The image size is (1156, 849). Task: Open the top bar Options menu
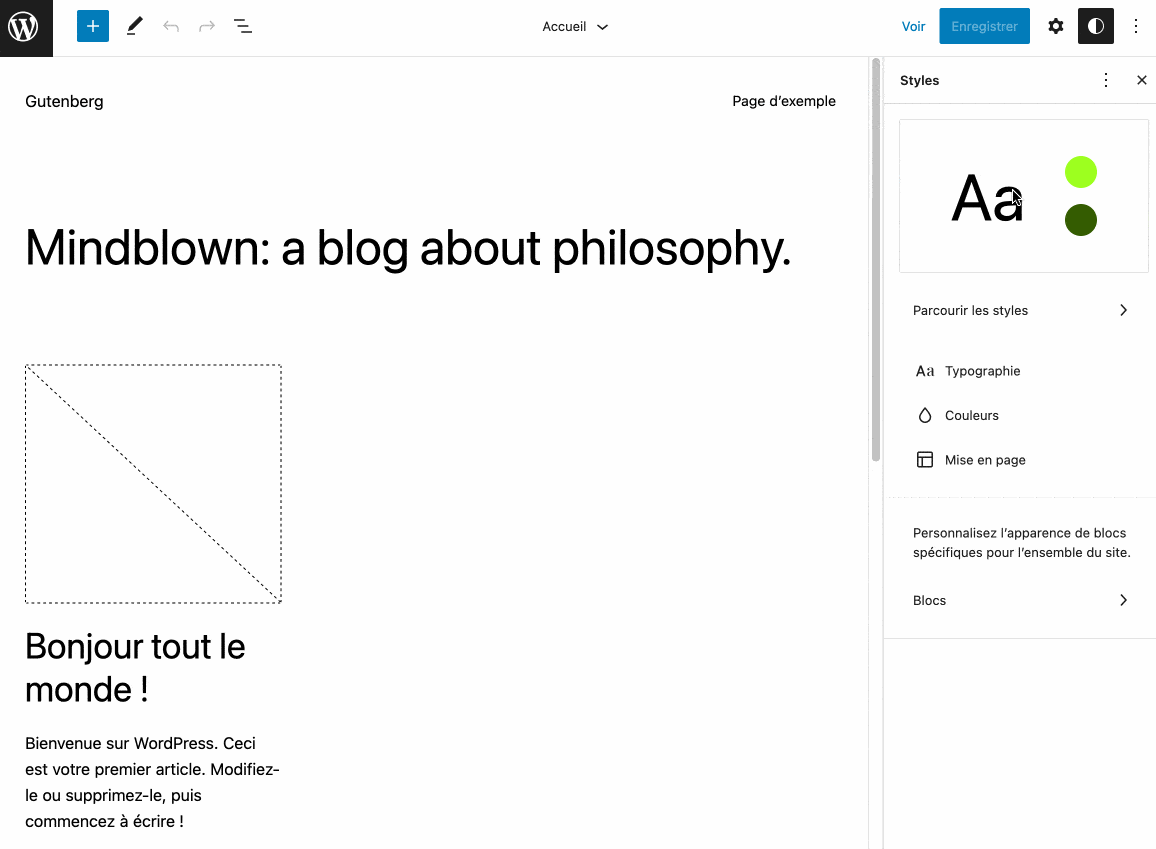pyautogui.click(x=1136, y=27)
